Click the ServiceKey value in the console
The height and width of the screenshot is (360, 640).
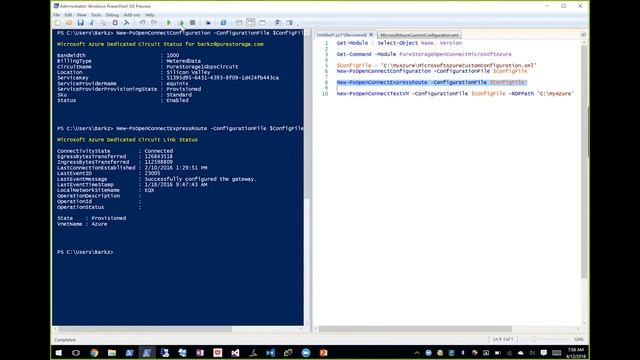(222, 78)
